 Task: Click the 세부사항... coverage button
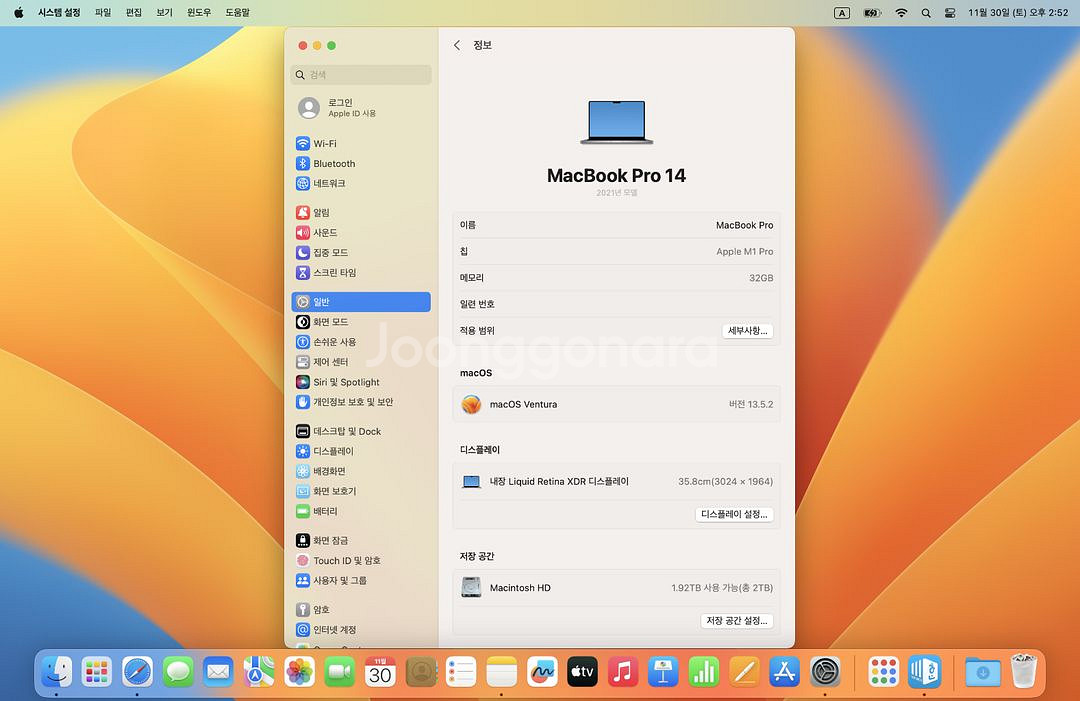click(747, 331)
